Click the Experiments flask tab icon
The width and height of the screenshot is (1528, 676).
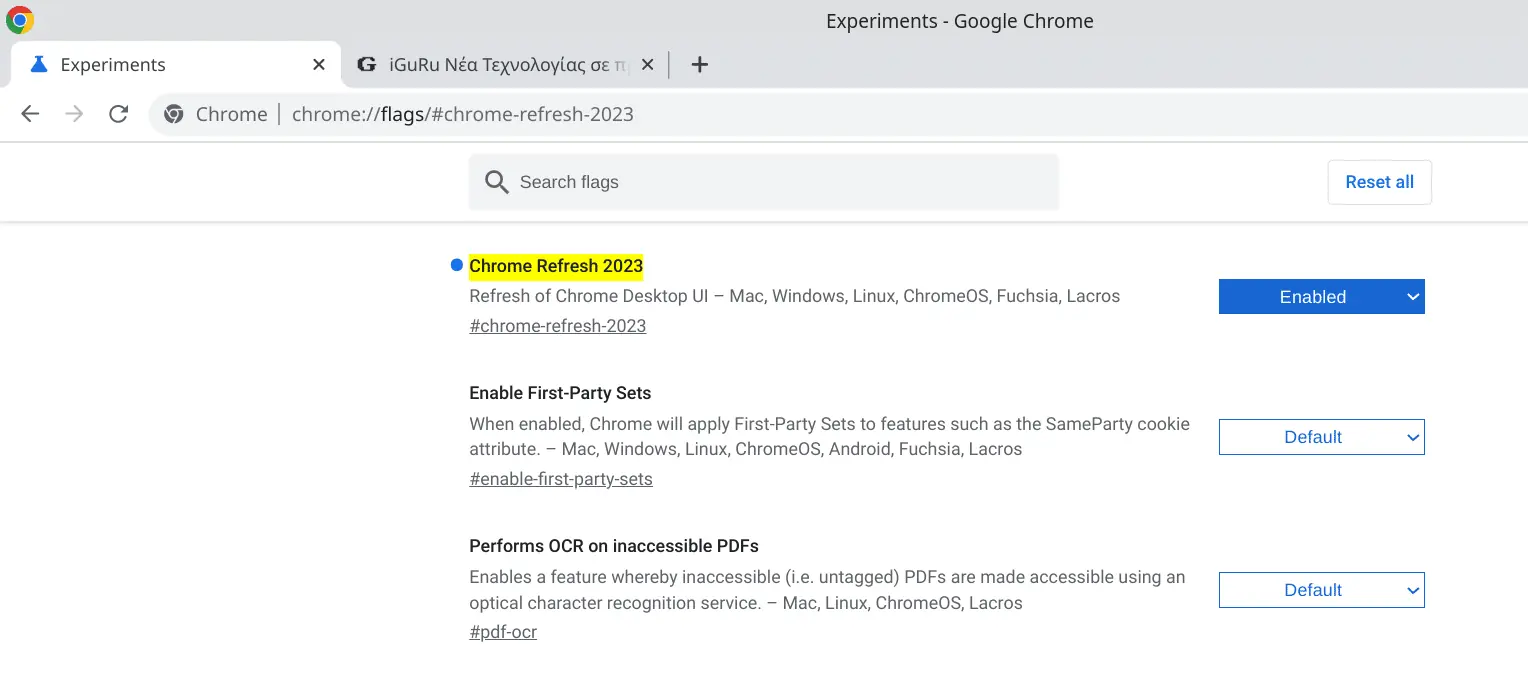point(39,65)
